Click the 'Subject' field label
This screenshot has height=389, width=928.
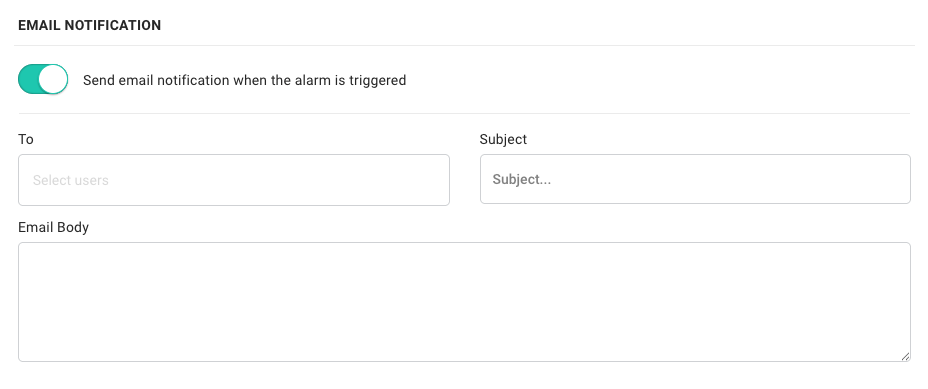503,140
